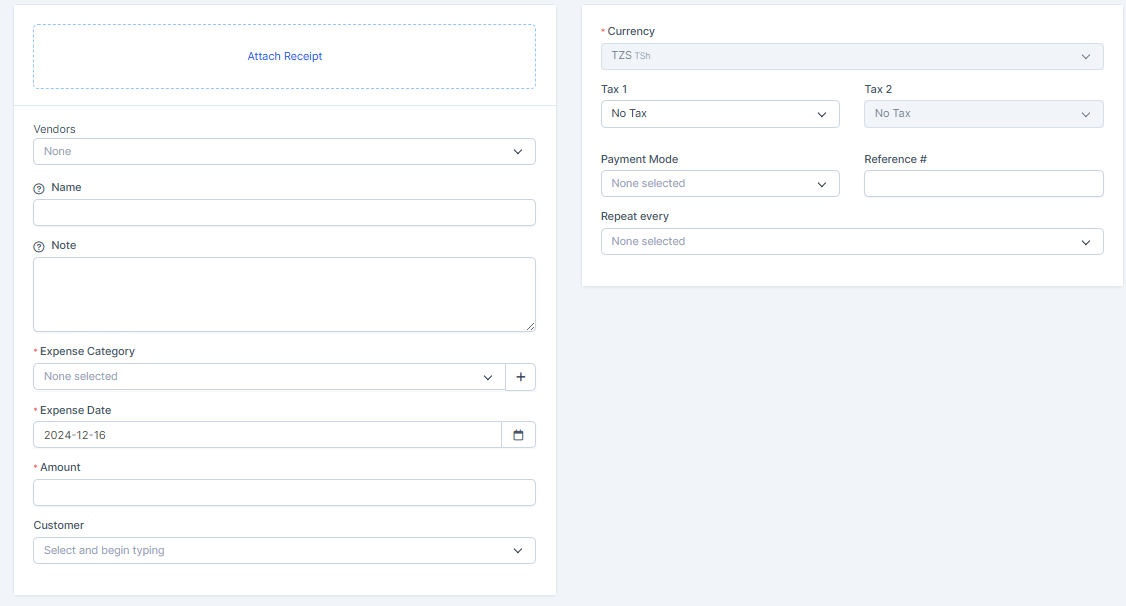
Task: Open the Tax 1 dropdown
Action: click(x=719, y=114)
